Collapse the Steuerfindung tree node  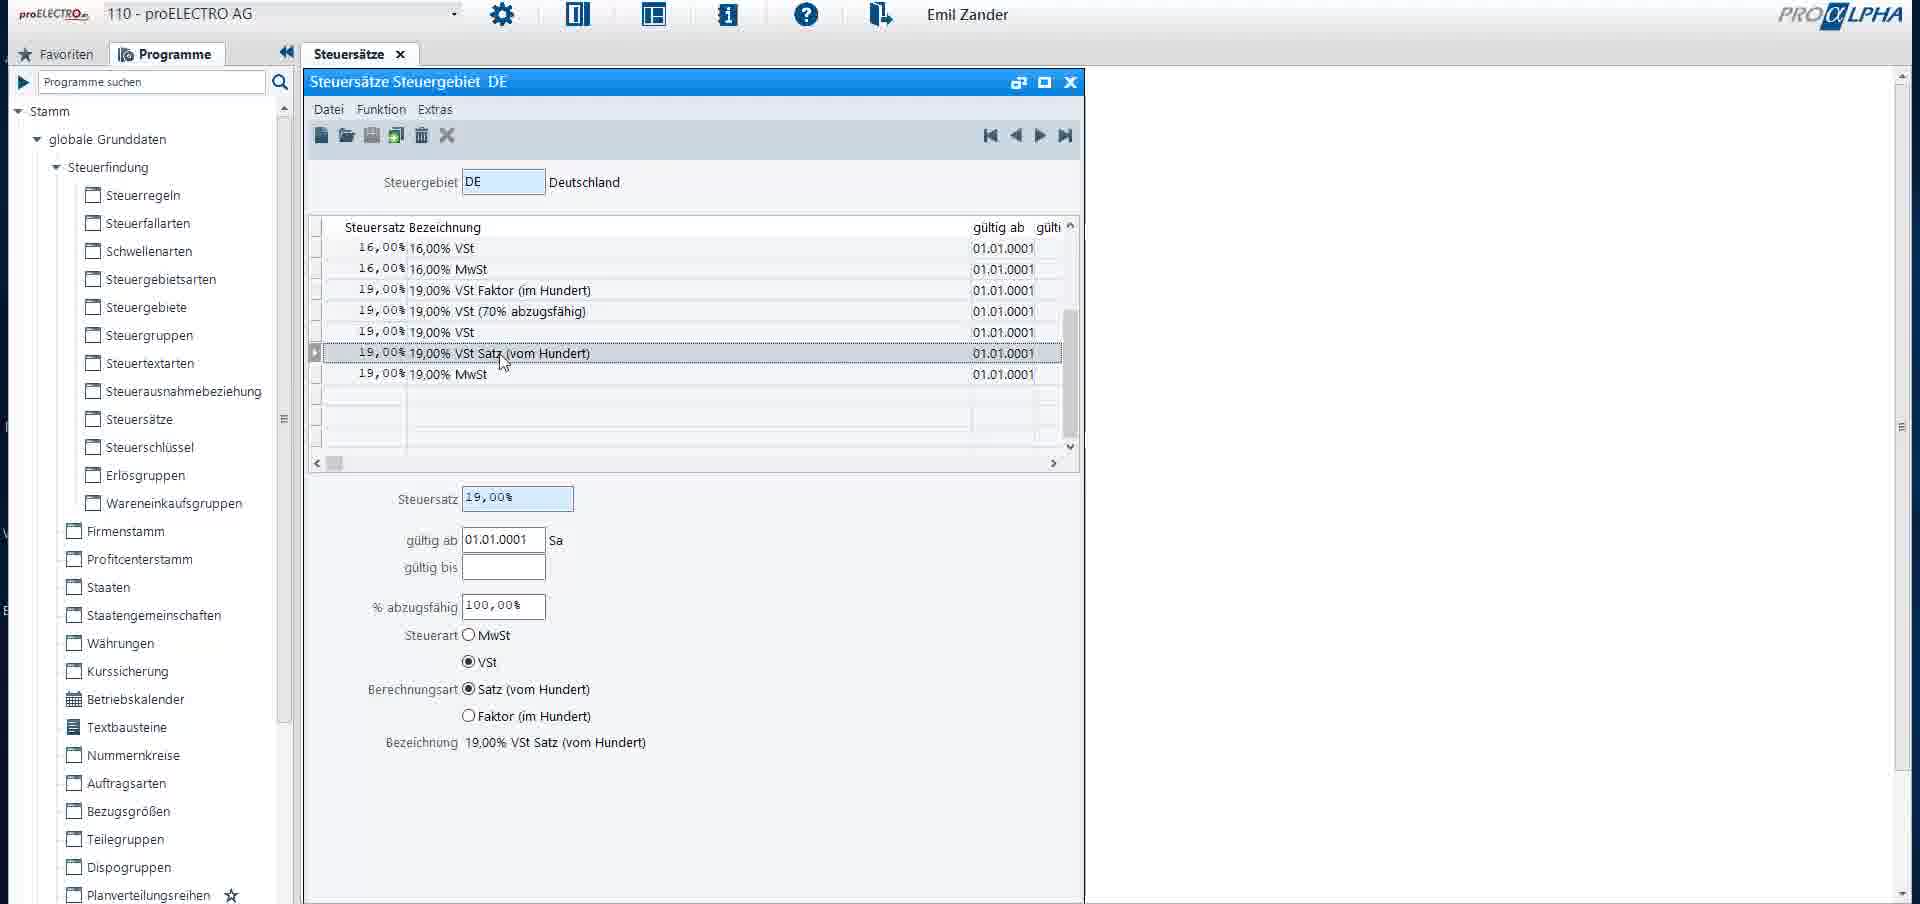click(x=56, y=167)
